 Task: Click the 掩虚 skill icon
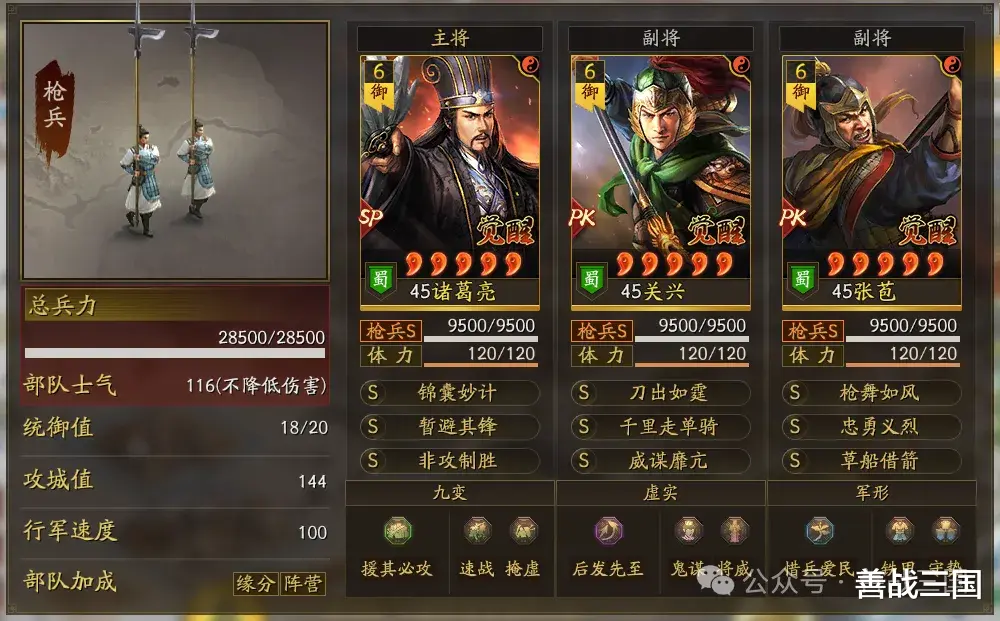523,530
